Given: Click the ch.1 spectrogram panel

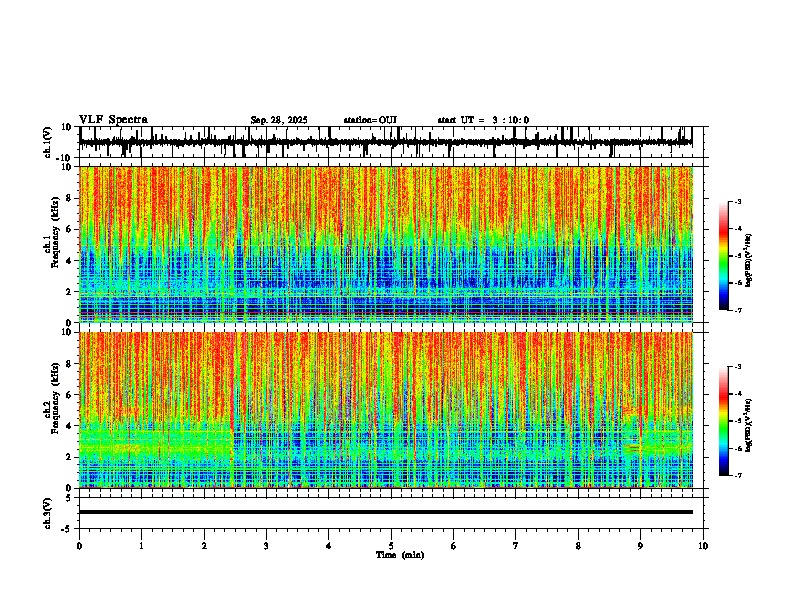Looking at the screenshot, I should point(386,244).
